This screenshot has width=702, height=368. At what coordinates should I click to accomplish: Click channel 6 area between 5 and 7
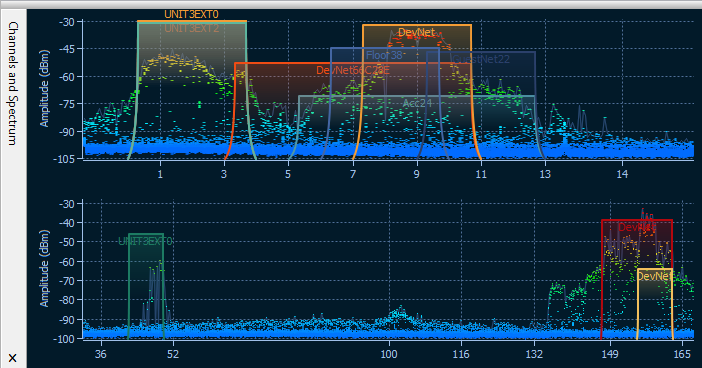pos(321,174)
